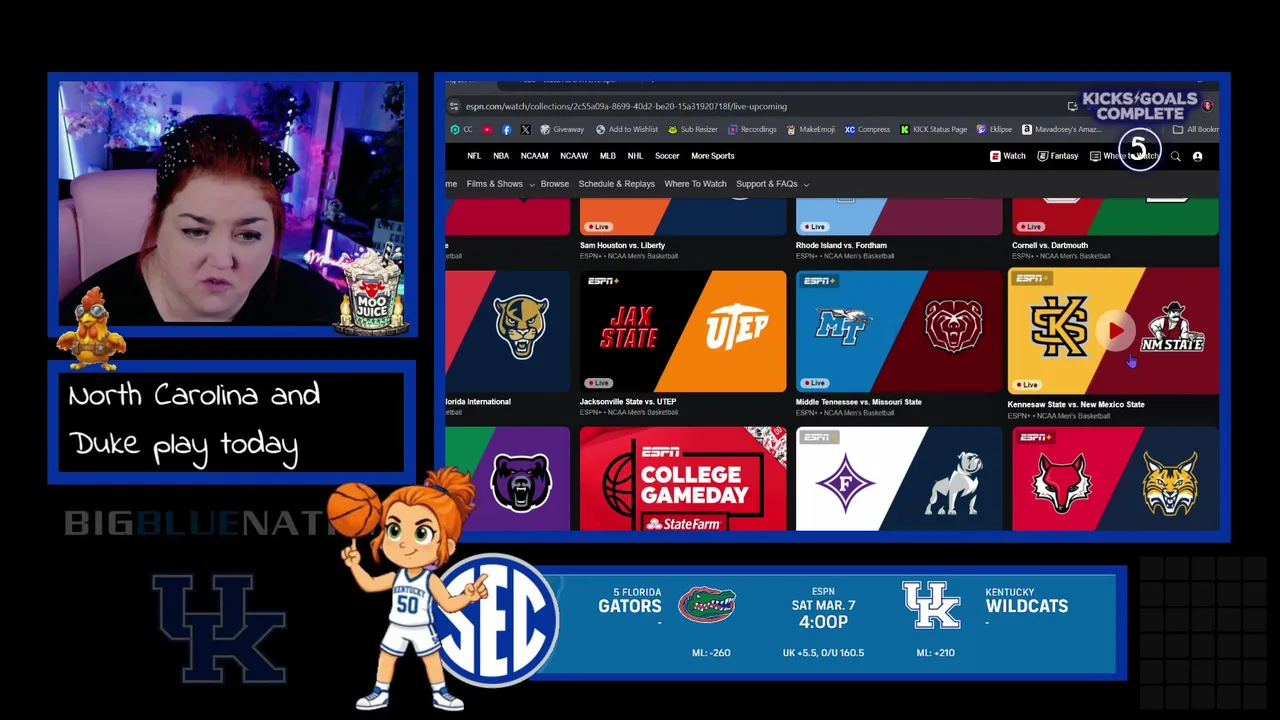Open the Florida International game thumbnail
The image size is (1280, 720).
point(508,331)
